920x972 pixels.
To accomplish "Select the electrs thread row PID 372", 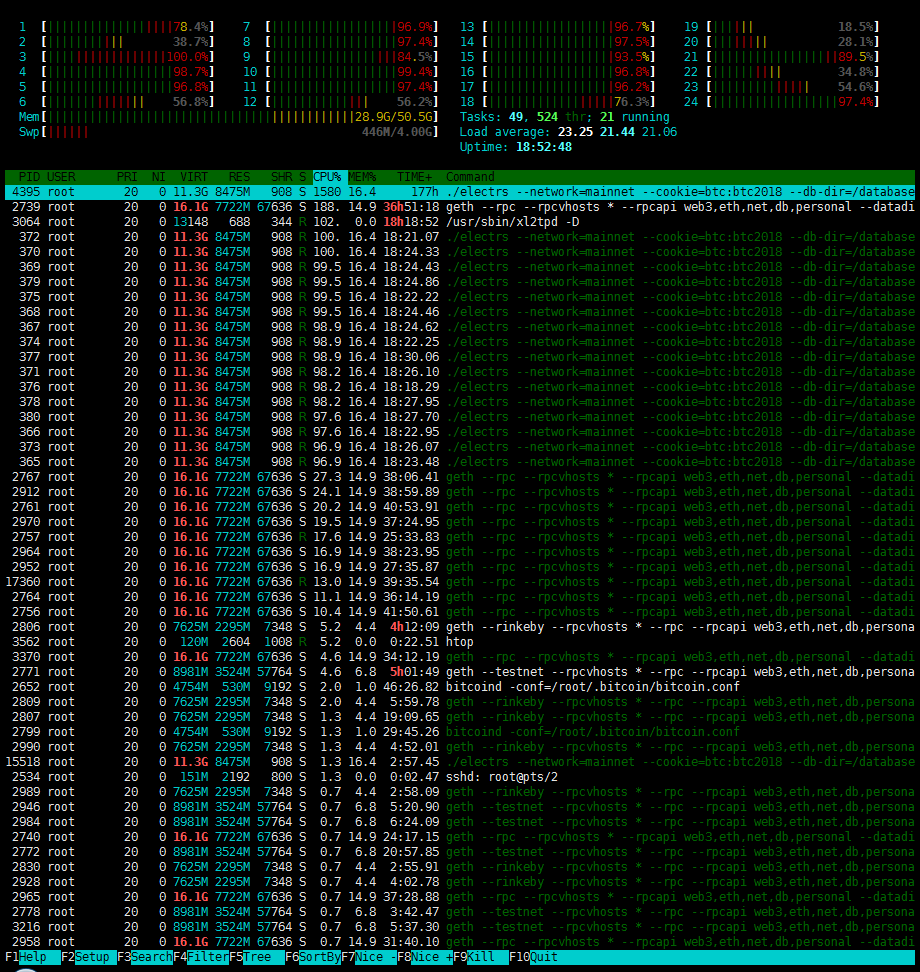I will coord(459,237).
